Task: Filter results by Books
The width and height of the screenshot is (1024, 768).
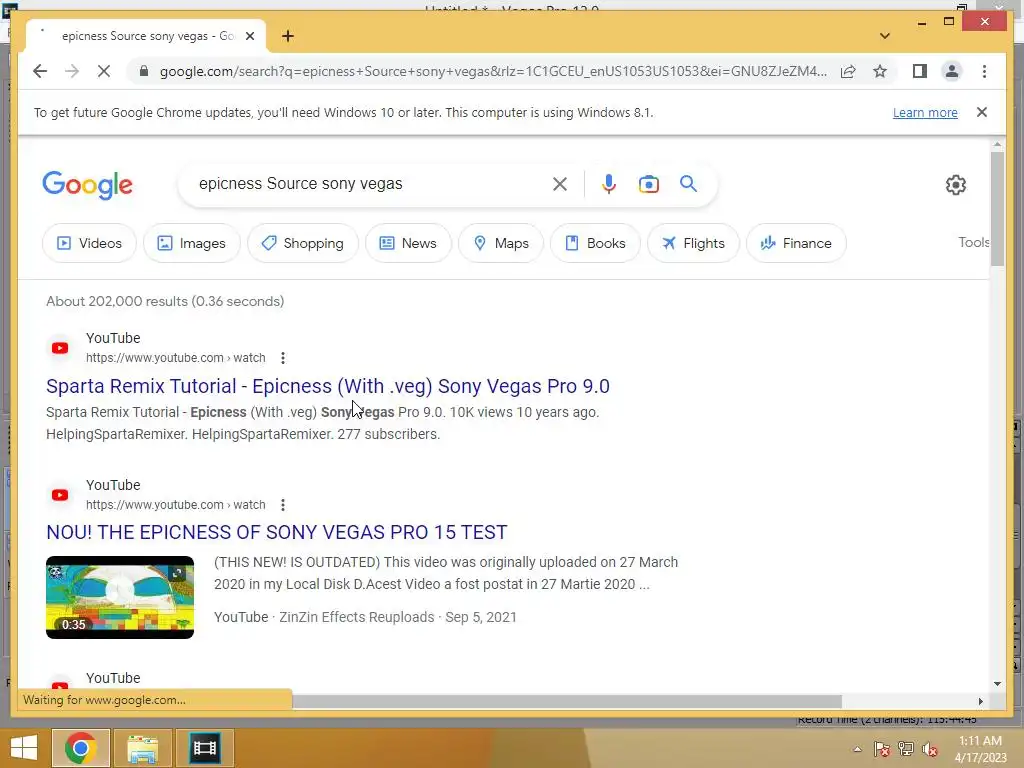Action: pos(595,243)
